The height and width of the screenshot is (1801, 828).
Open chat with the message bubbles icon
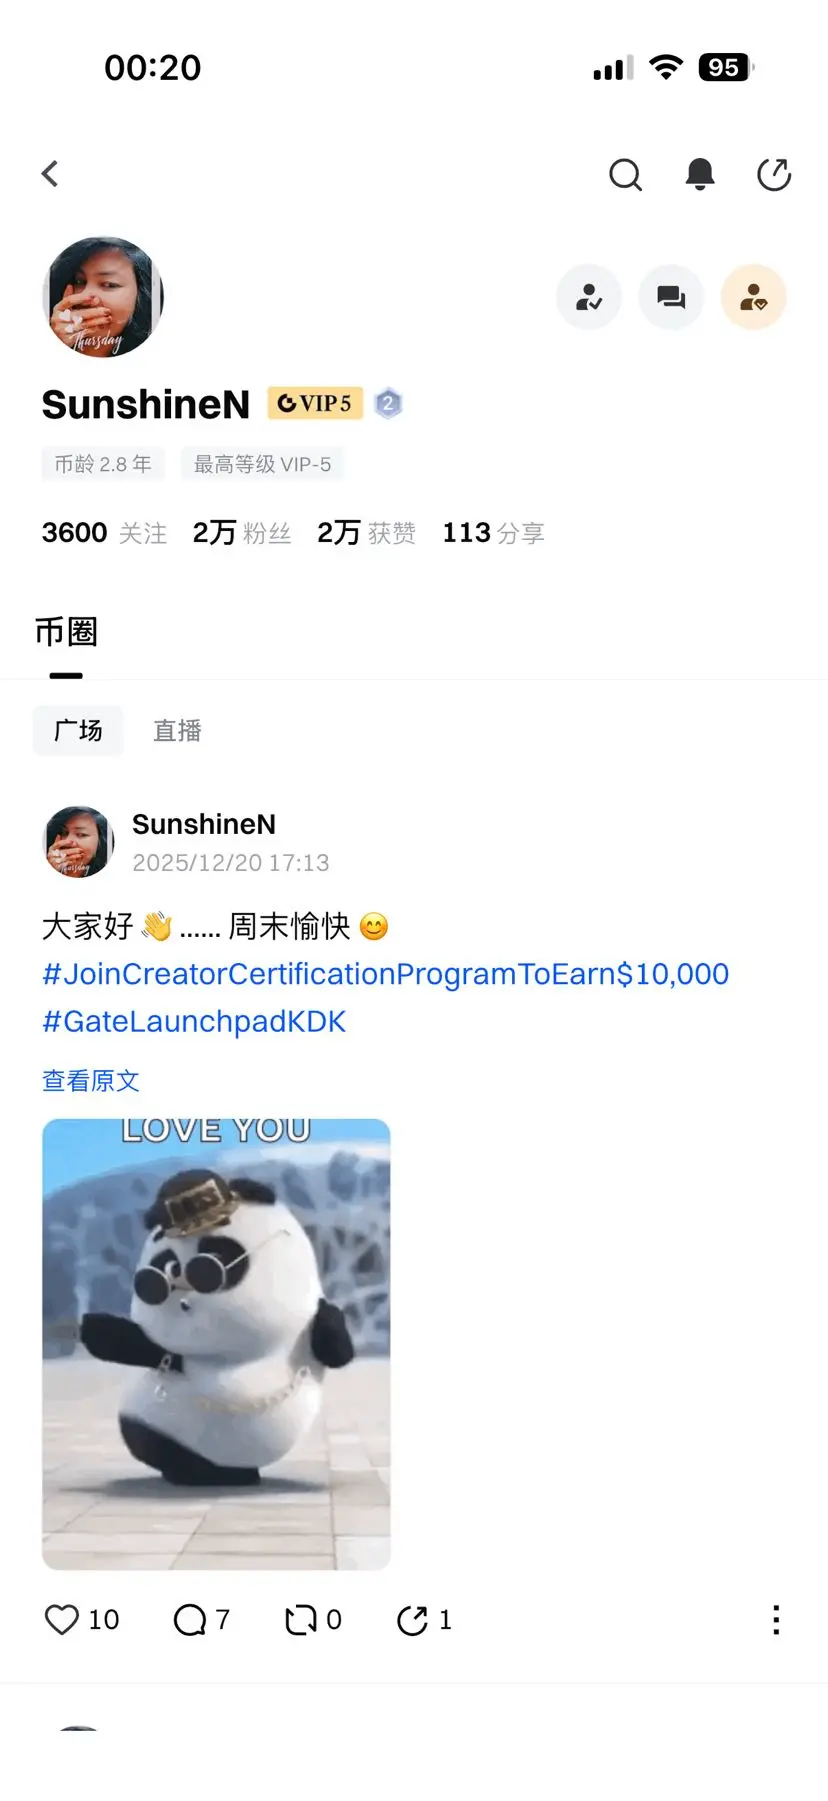coord(671,297)
